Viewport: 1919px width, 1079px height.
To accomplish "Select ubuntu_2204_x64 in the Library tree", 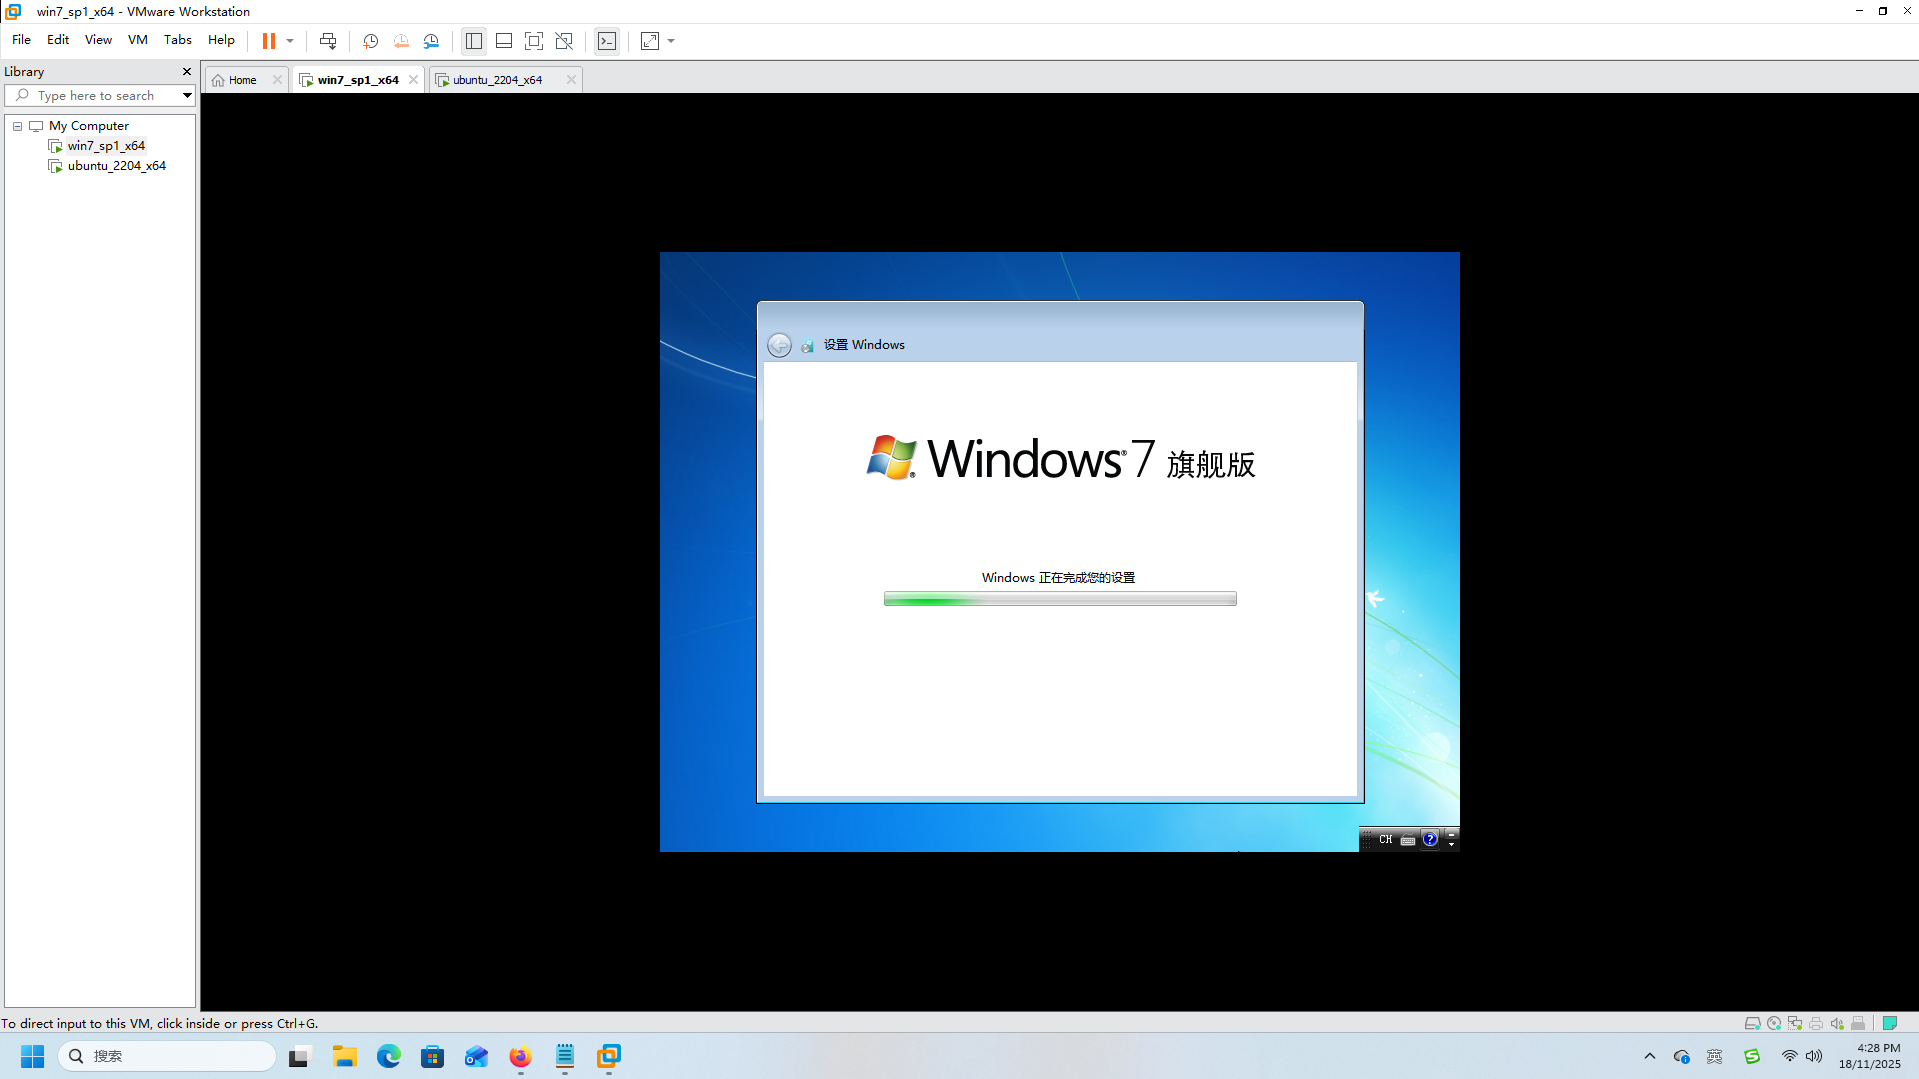I will tap(116, 166).
